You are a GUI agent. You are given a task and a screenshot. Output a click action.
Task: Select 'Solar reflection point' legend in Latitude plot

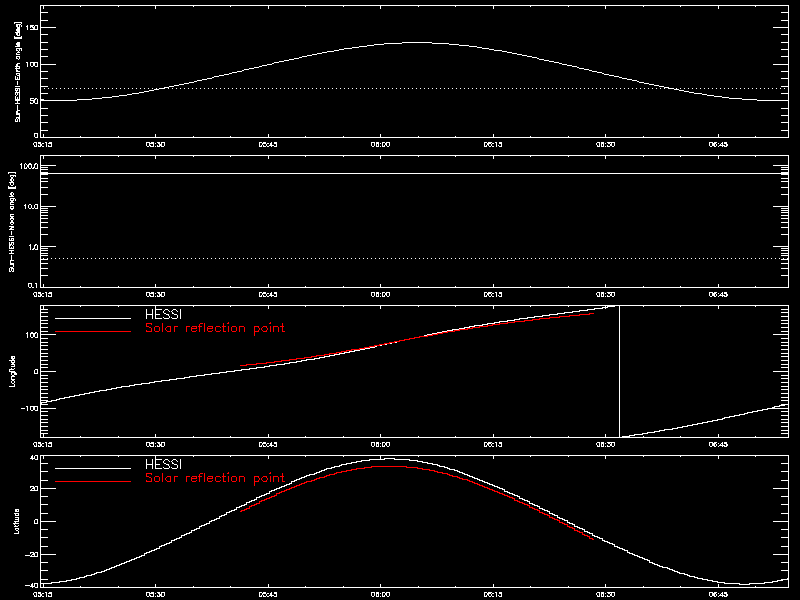[x=215, y=478]
